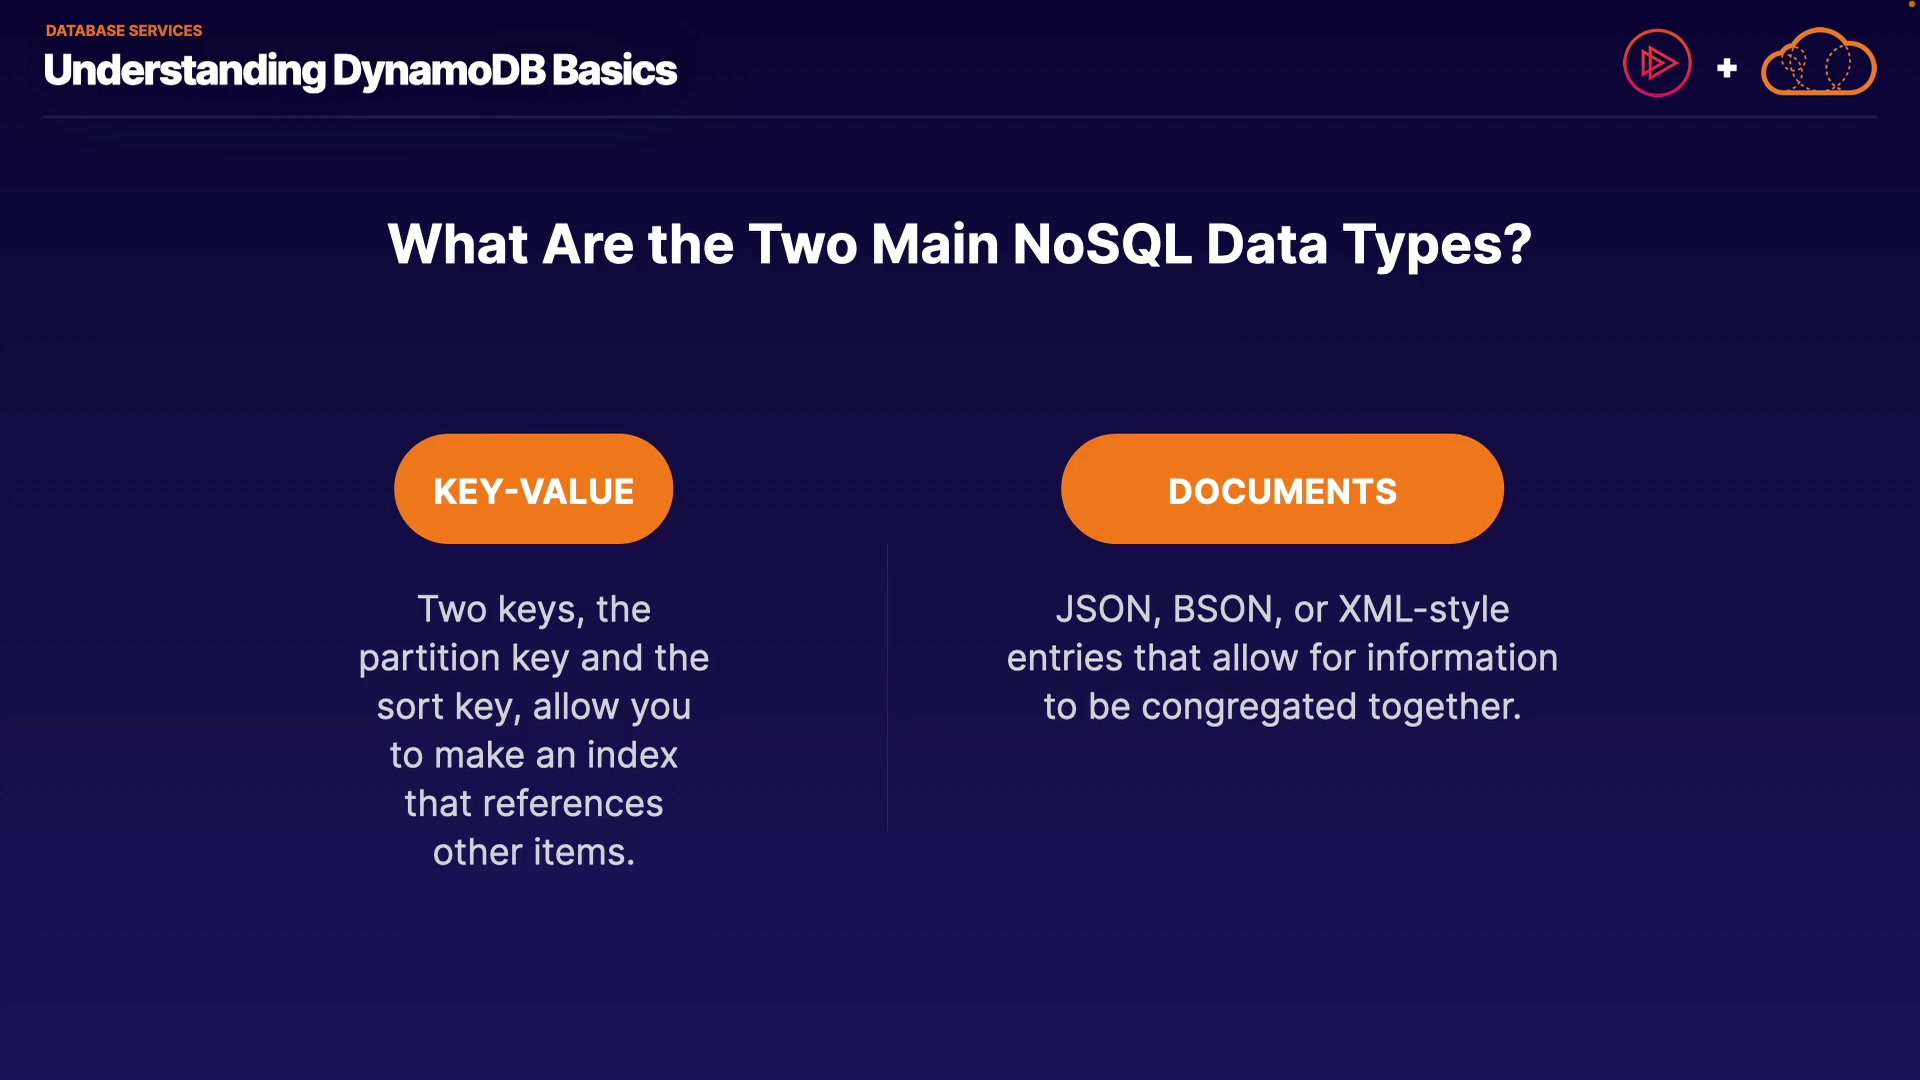This screenshot has height=1080, width=1920.
Task: Select the KEY-VALUE orange pill
Action: (533, 489)
